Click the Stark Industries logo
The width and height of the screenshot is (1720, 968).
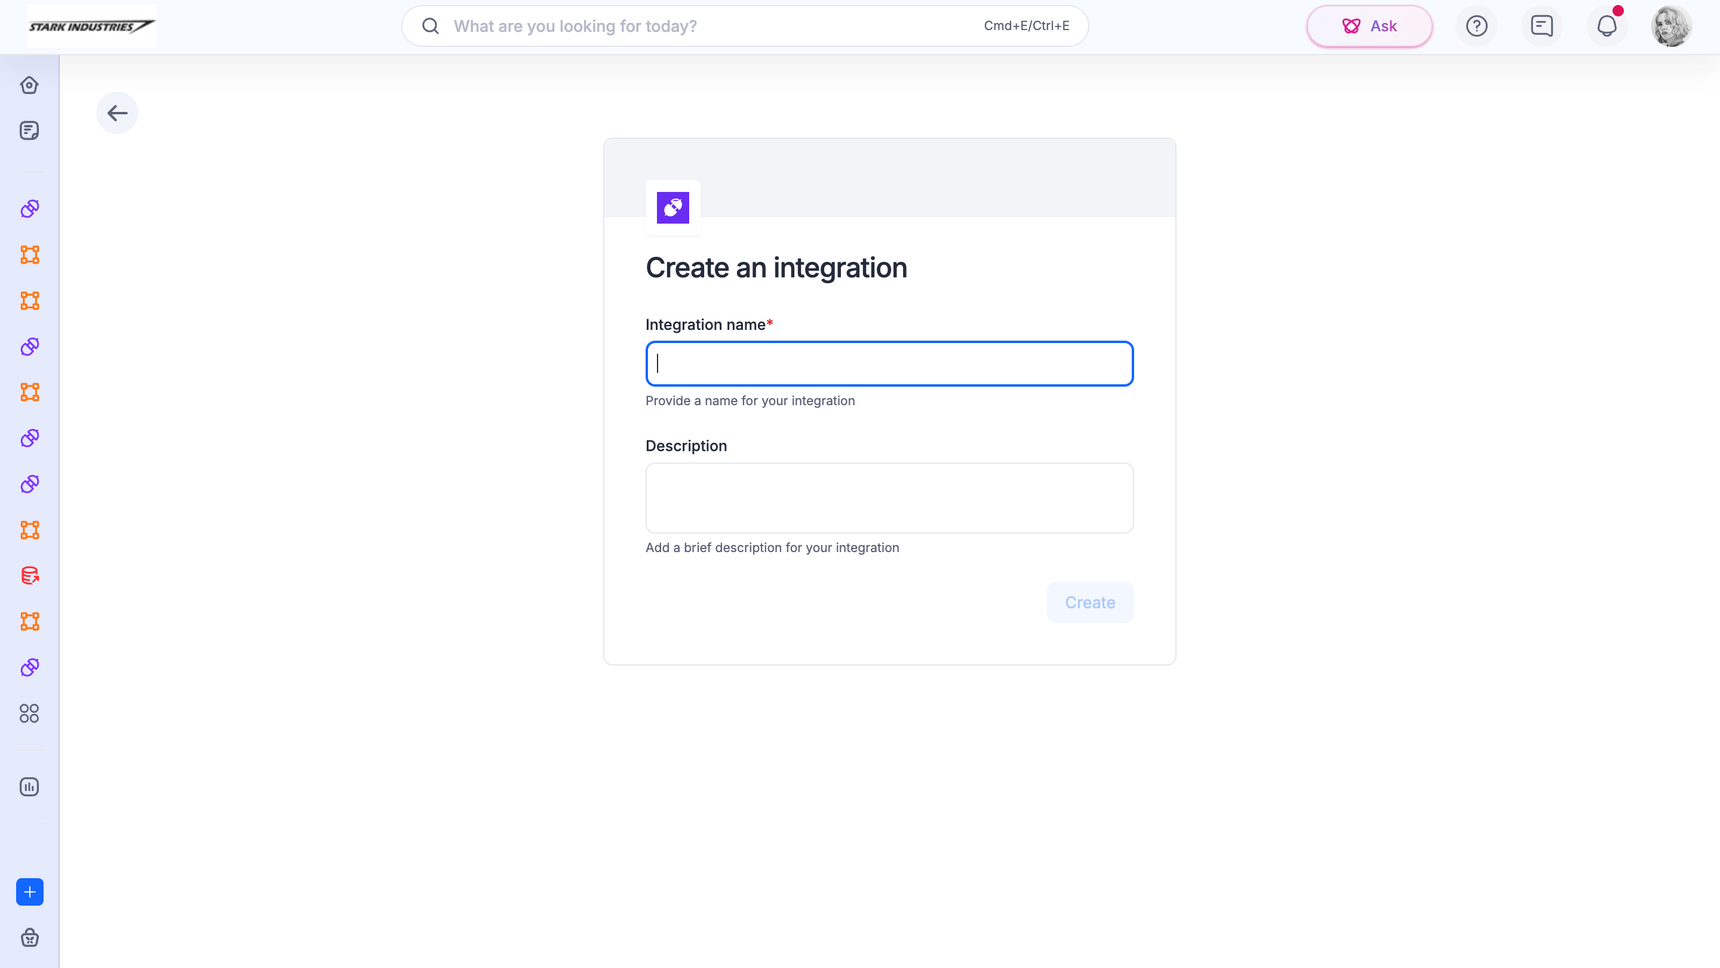(91, 26)
